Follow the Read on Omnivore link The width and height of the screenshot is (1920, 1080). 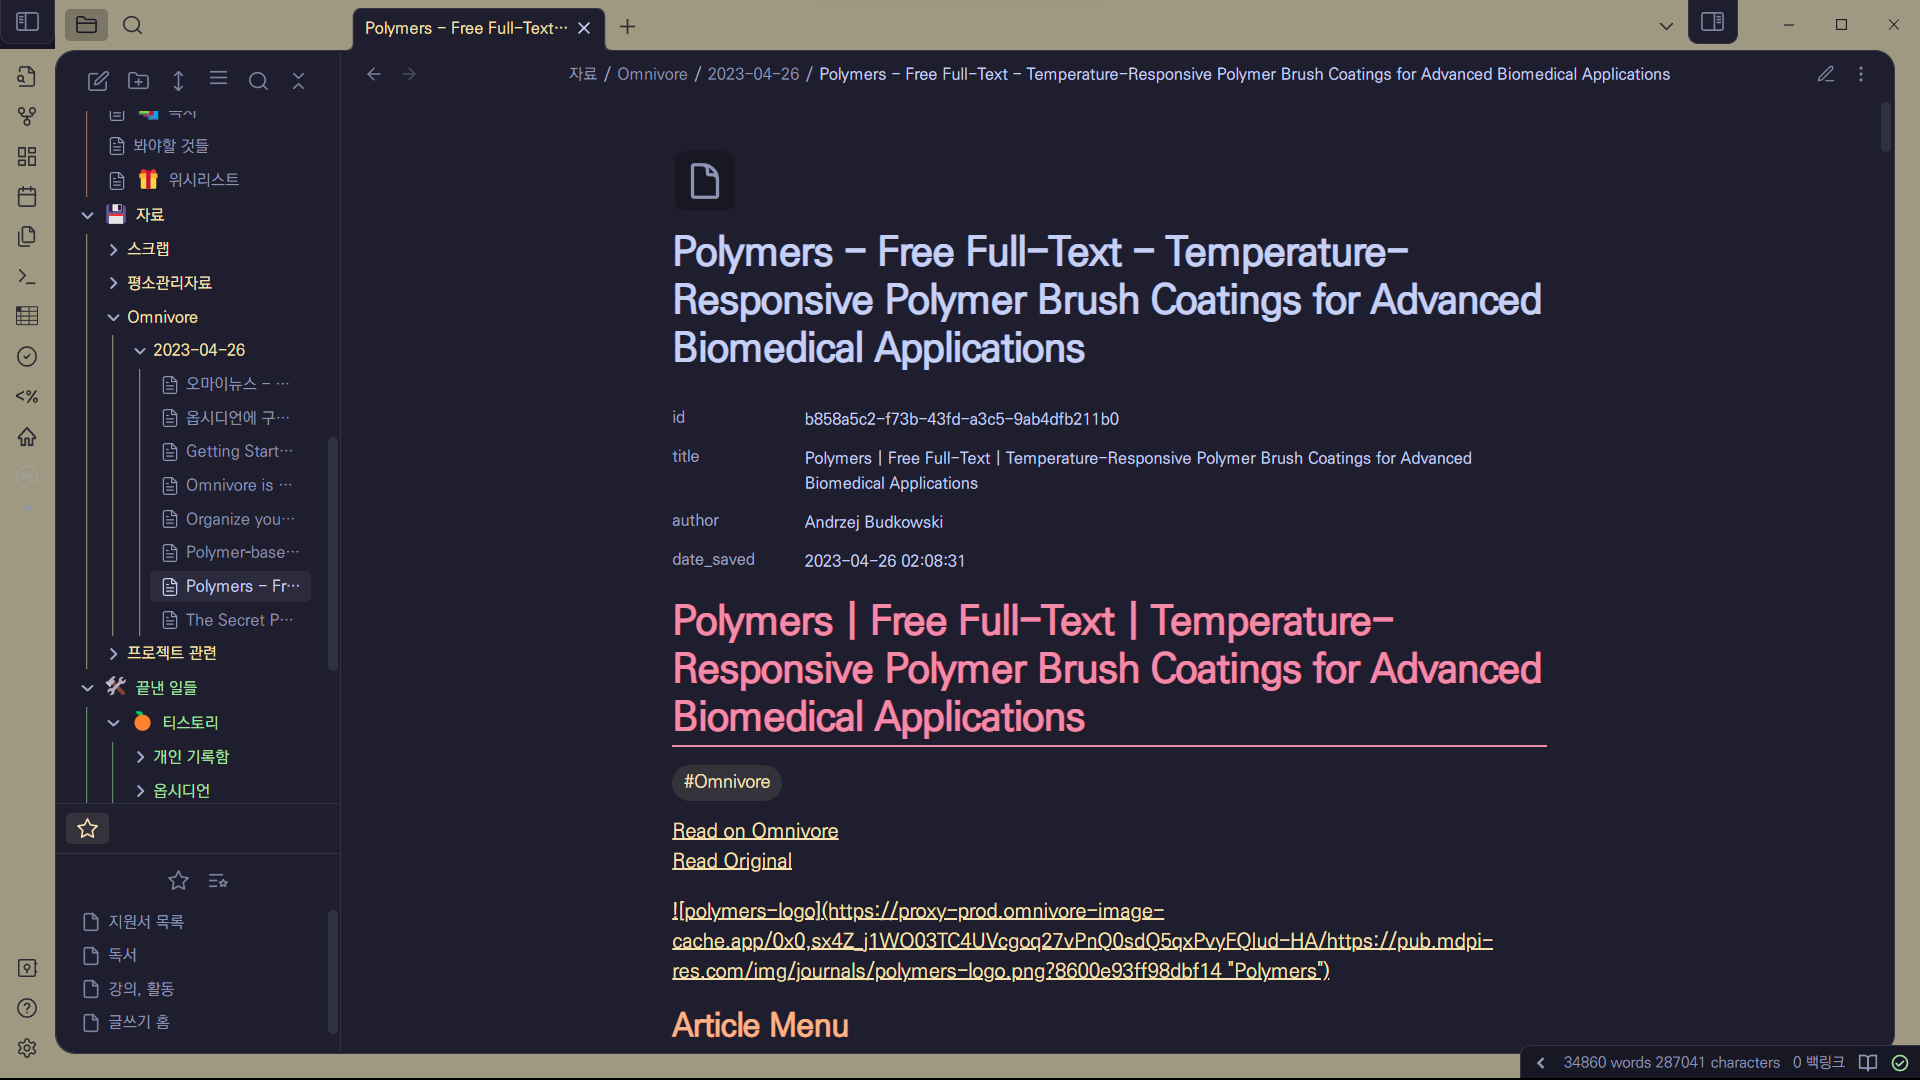click(x=755, y=831)
